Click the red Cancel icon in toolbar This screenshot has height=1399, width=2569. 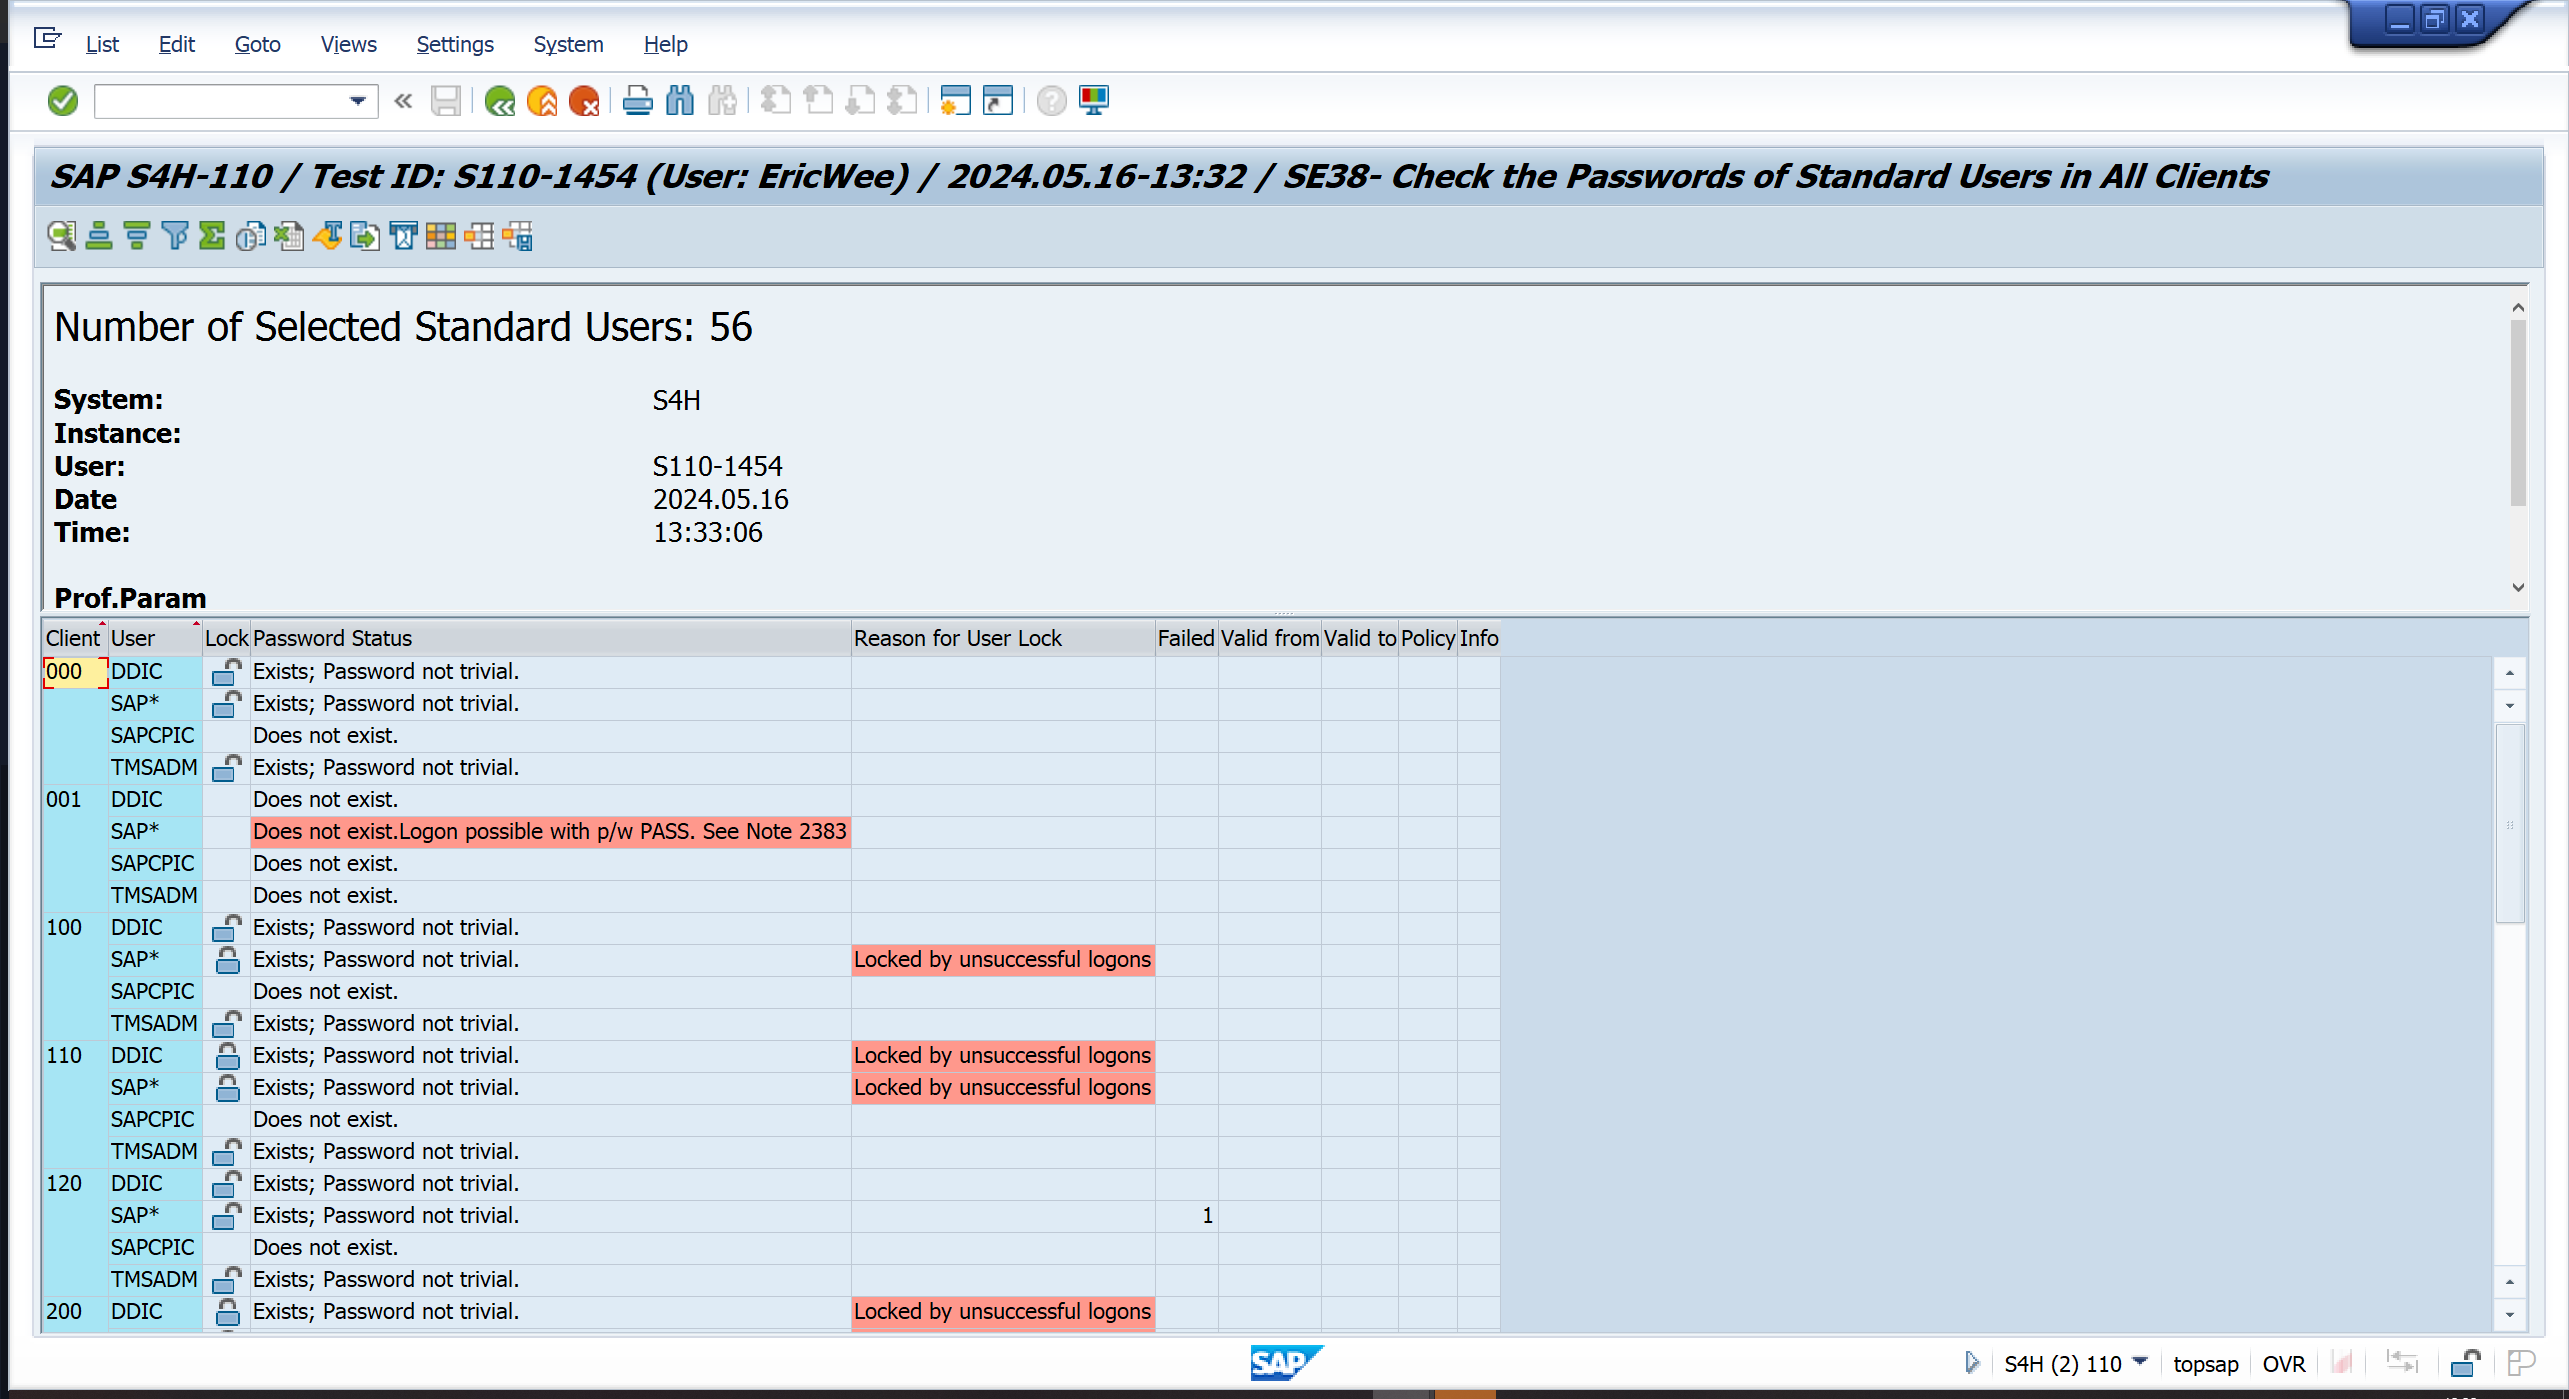click(x=584, y=101)
